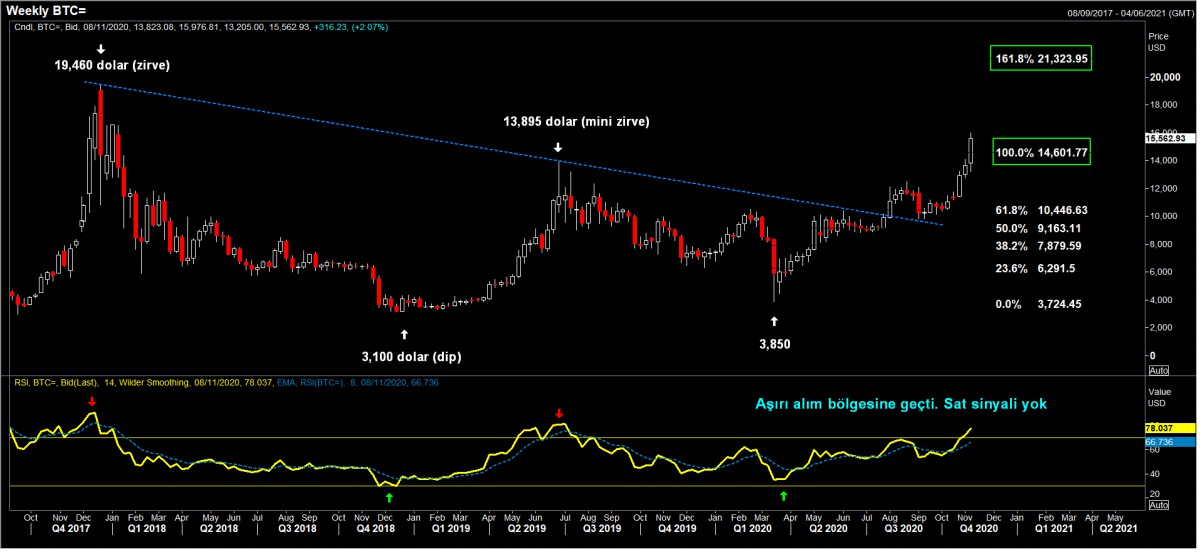The image size is (1200, 552).
Task: Click the 20,000 price axis label
Action: coord(1163,76)
